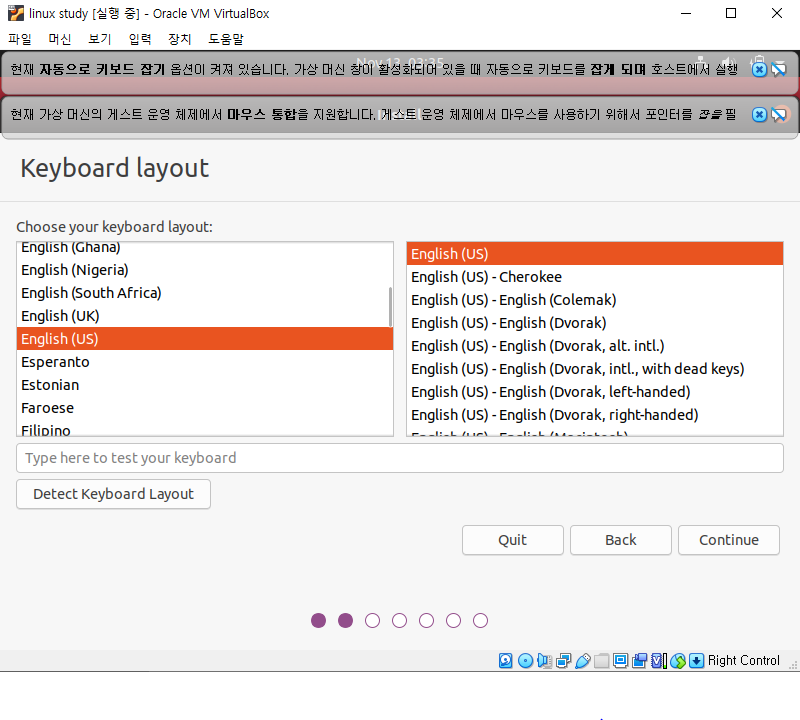Select English (US) - Cherokee variant

(595, 277)
